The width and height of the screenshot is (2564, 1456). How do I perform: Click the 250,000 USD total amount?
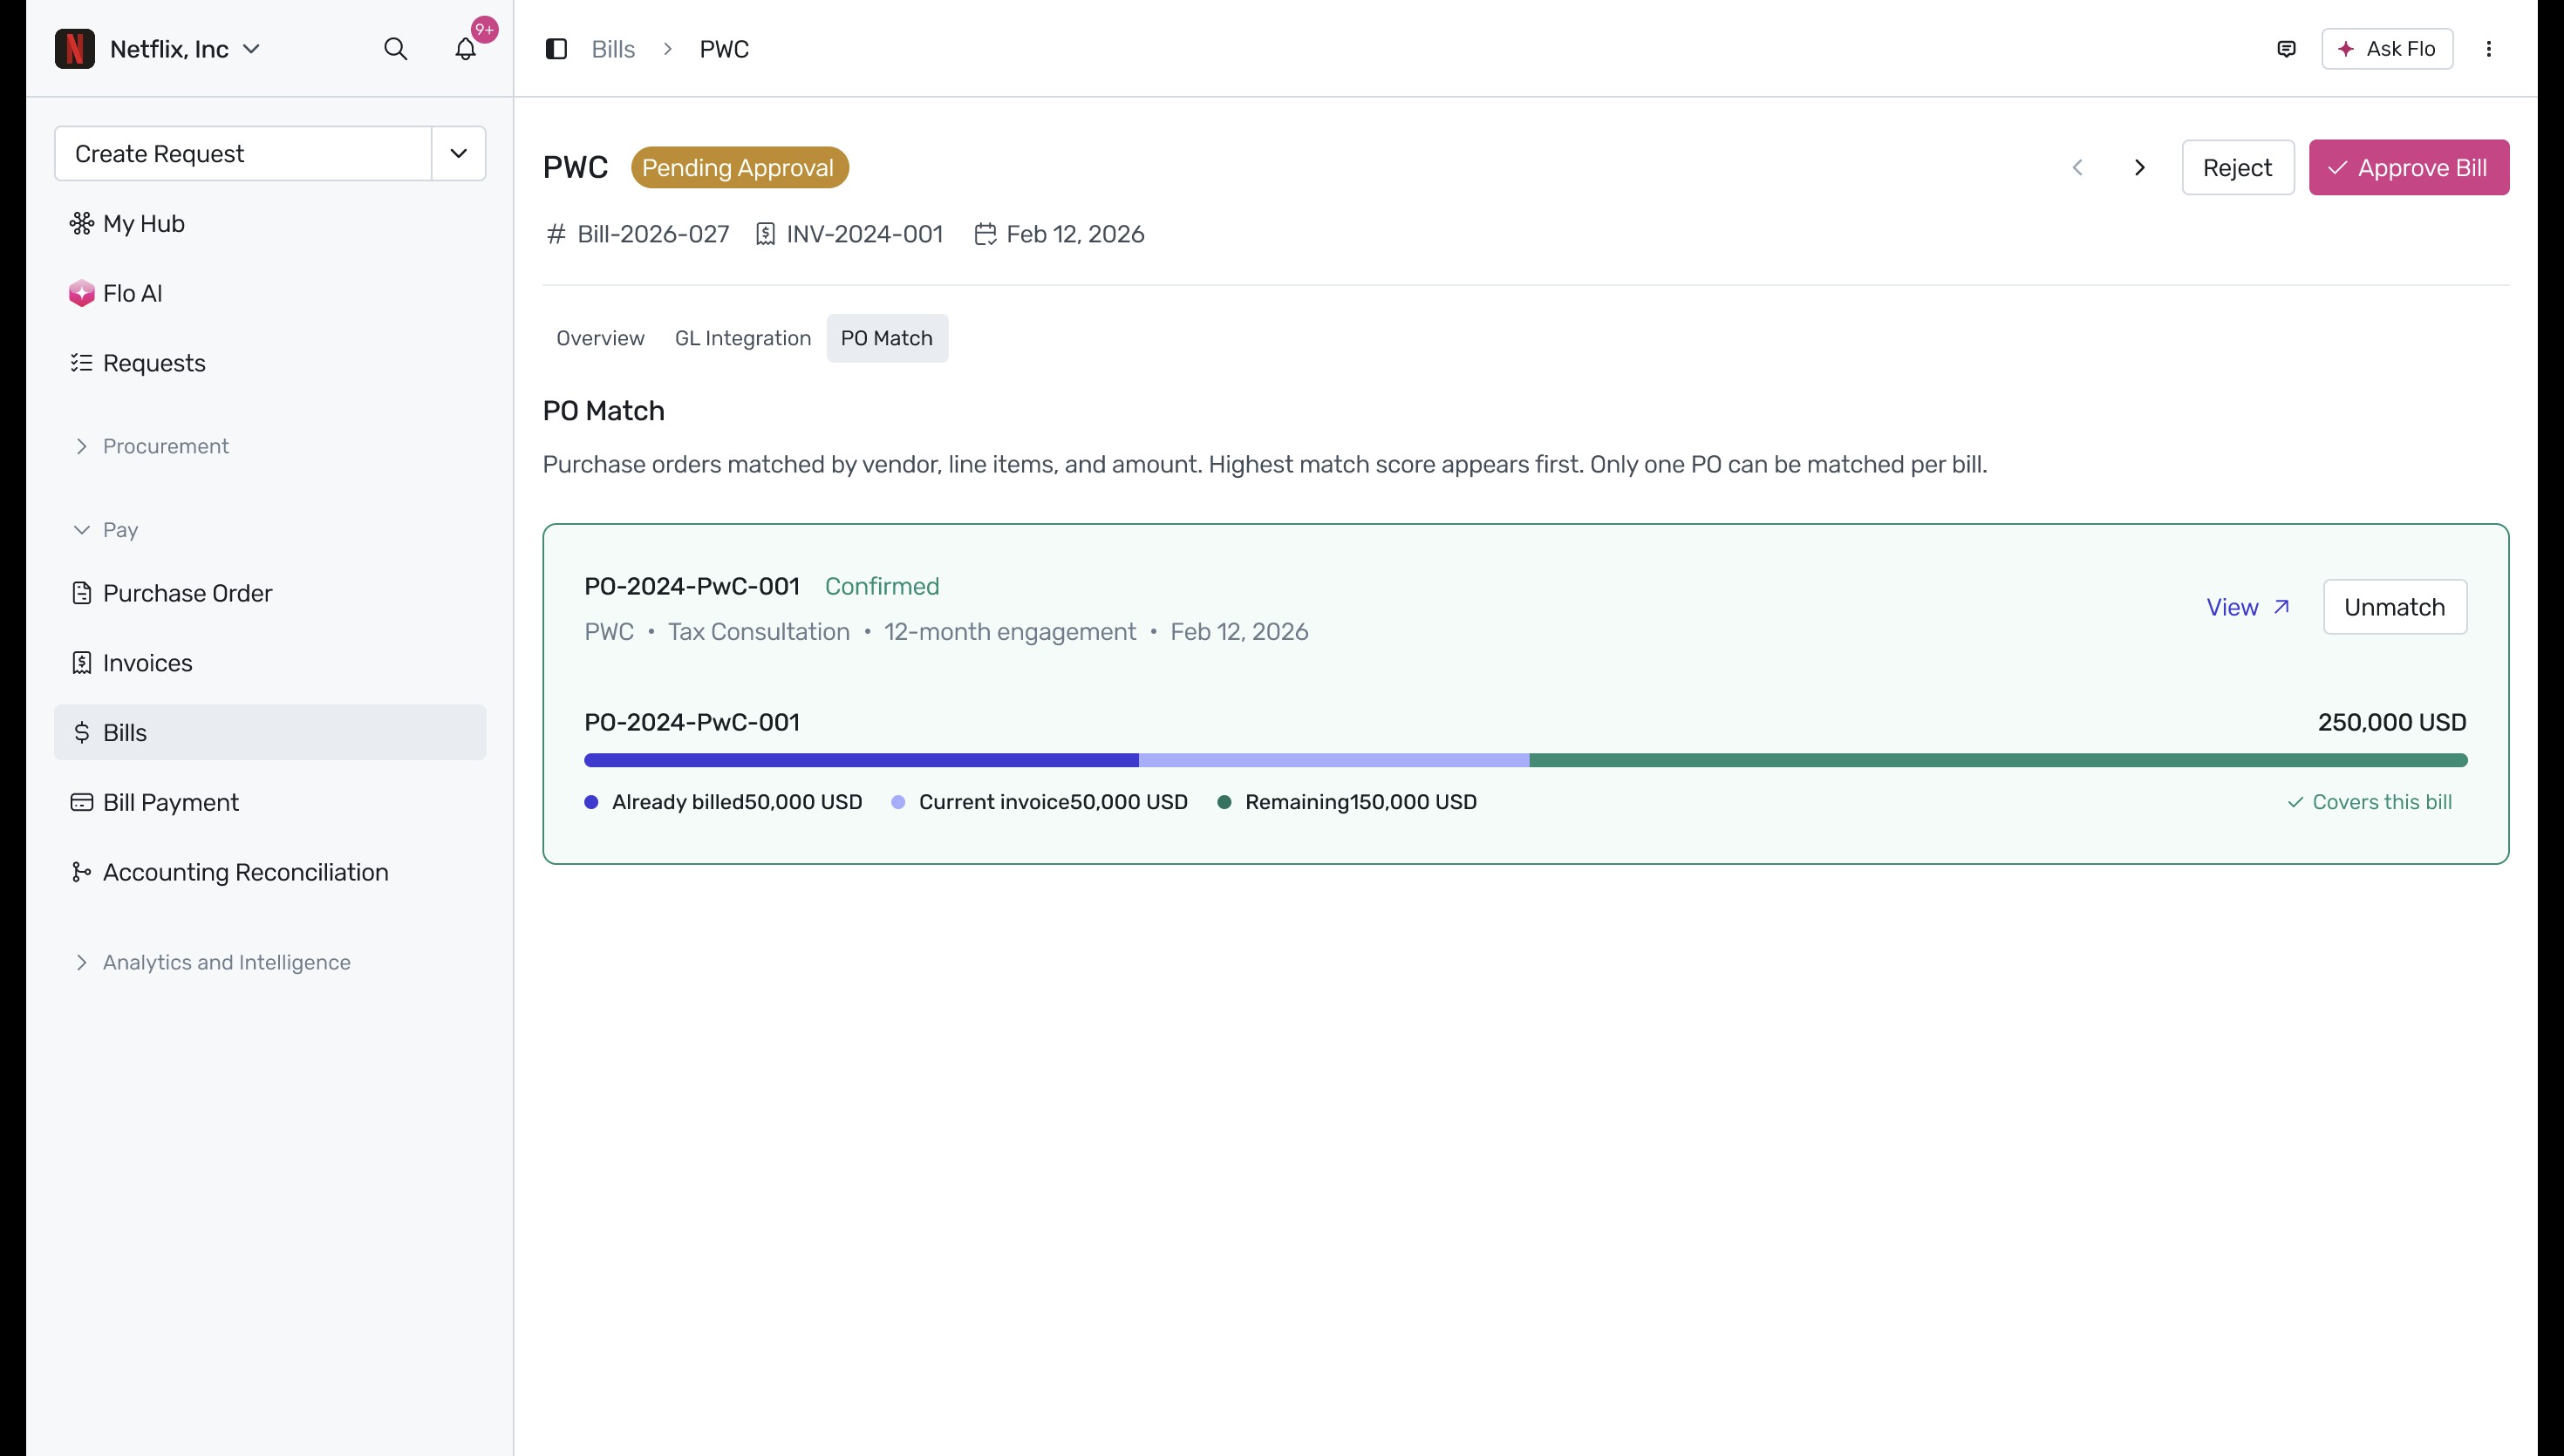click(x=2391, y=722)
